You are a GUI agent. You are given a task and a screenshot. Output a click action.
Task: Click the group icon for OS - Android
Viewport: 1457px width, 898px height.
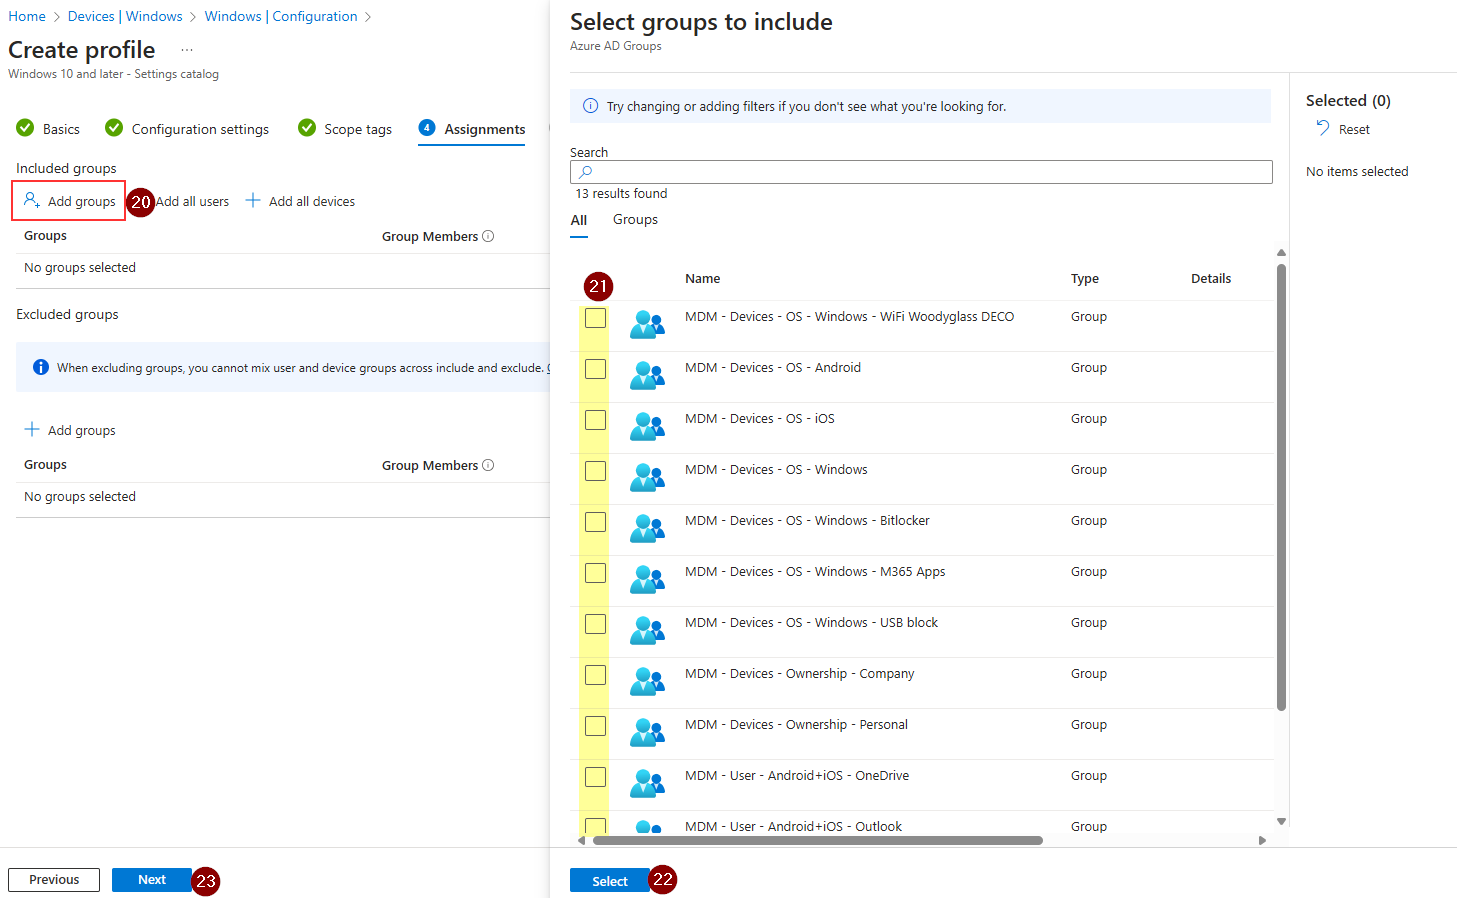pos(647,376)
